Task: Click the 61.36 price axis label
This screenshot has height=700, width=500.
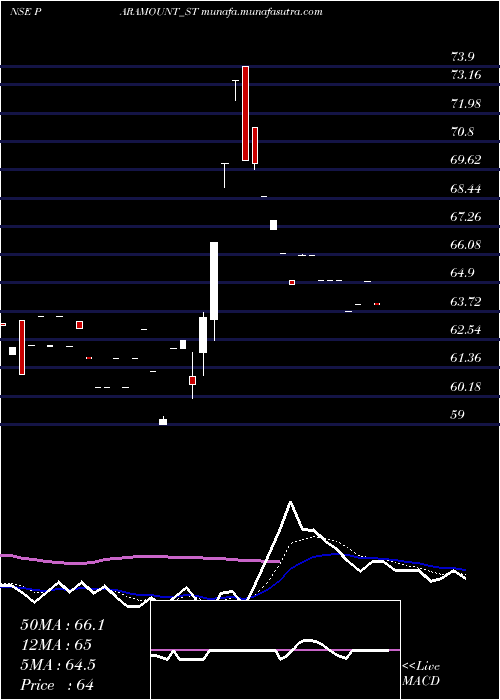Action: [x=466, y=358]
